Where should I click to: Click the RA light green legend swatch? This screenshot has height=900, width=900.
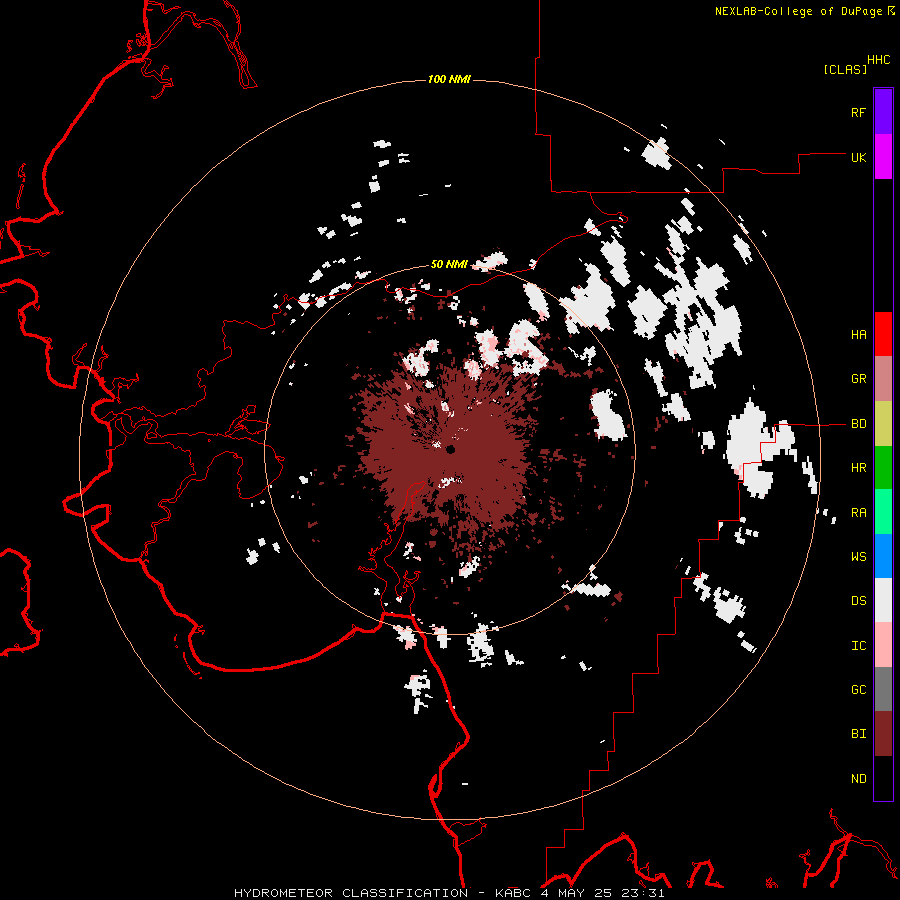(883, 512)
